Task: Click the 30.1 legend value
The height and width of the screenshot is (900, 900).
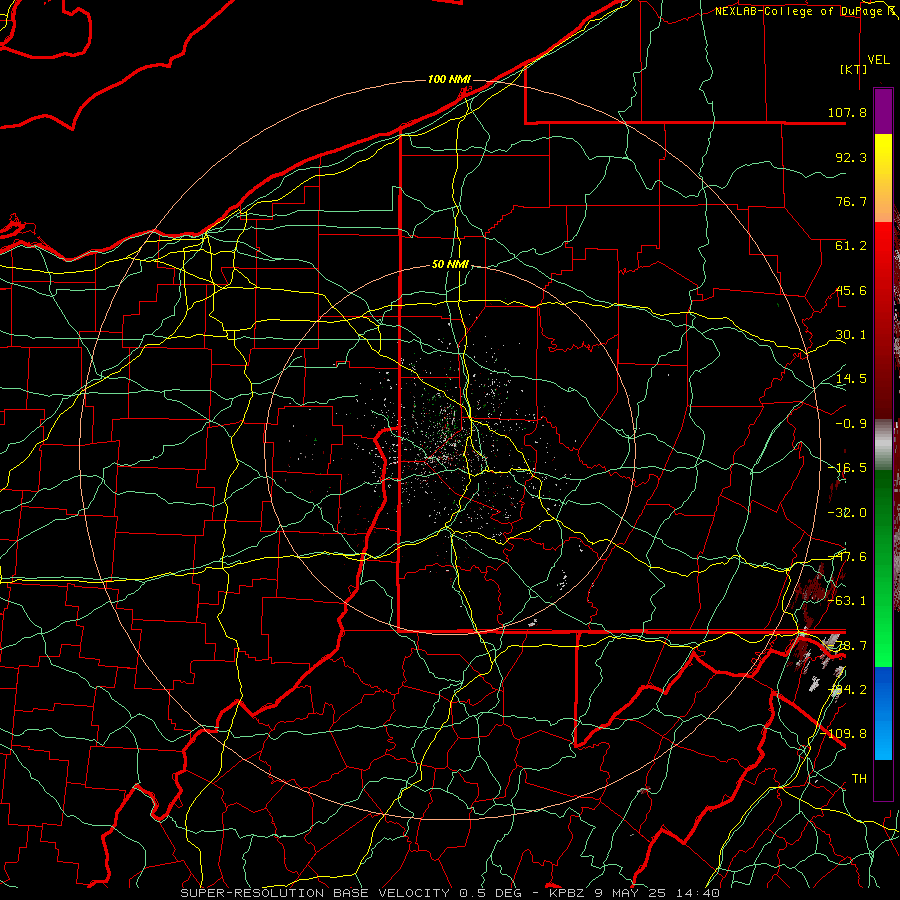Action: tap(851, 335)
